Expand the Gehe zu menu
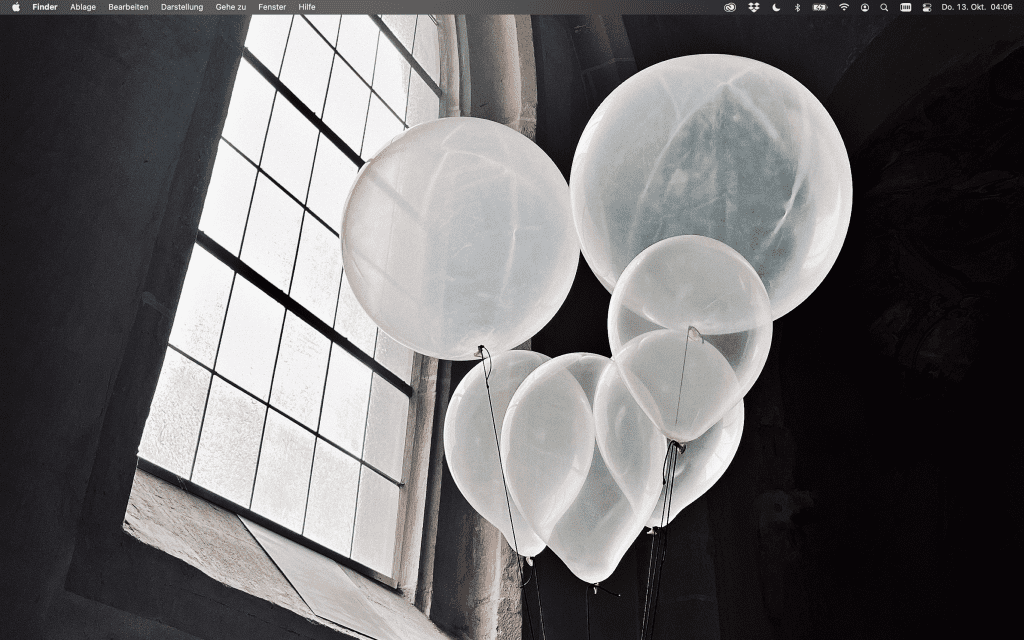 [230, 7]
